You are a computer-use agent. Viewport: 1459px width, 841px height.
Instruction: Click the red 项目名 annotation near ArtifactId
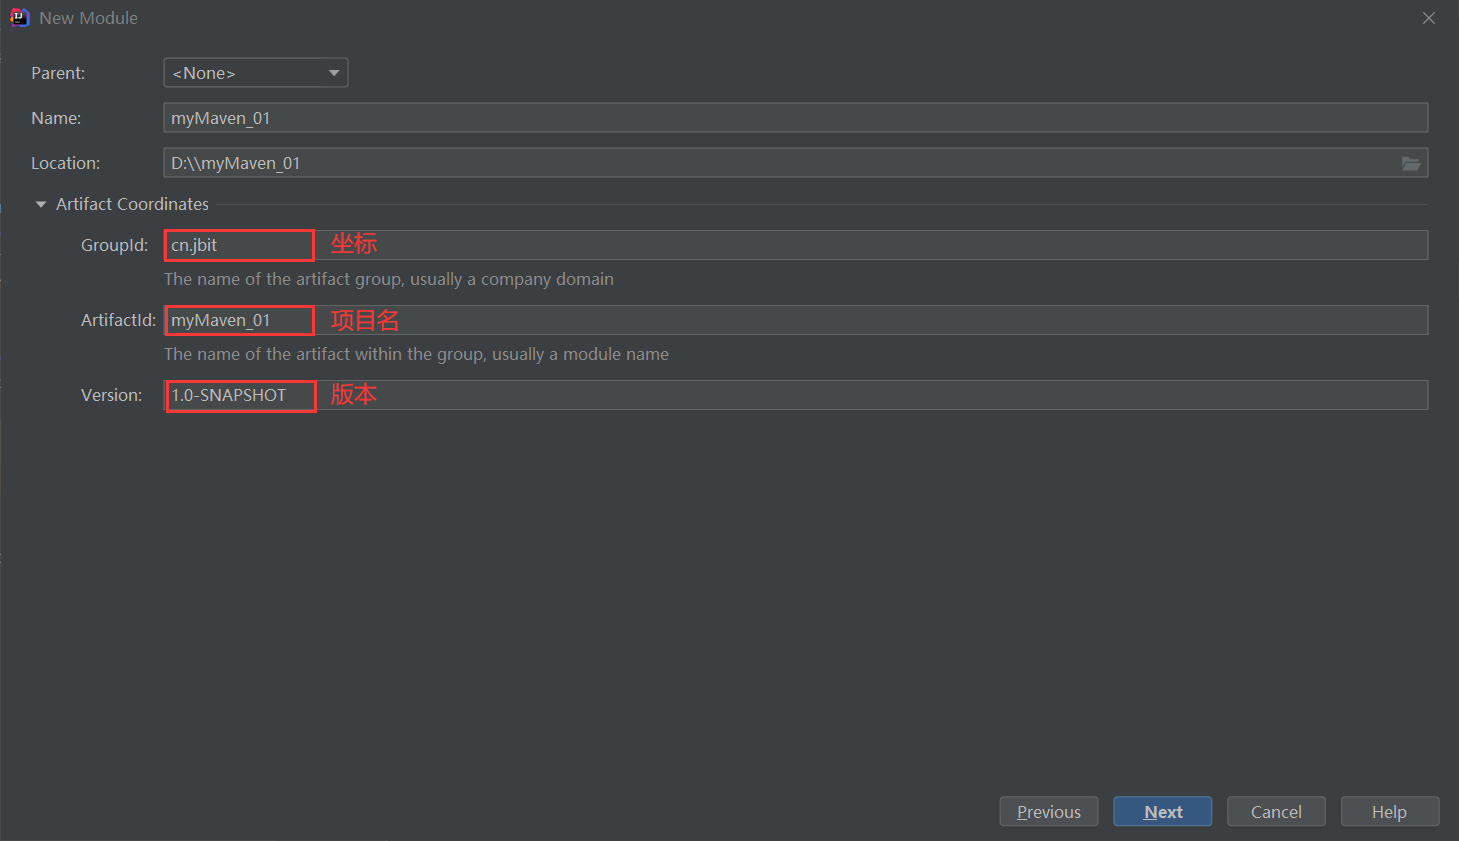365,320
